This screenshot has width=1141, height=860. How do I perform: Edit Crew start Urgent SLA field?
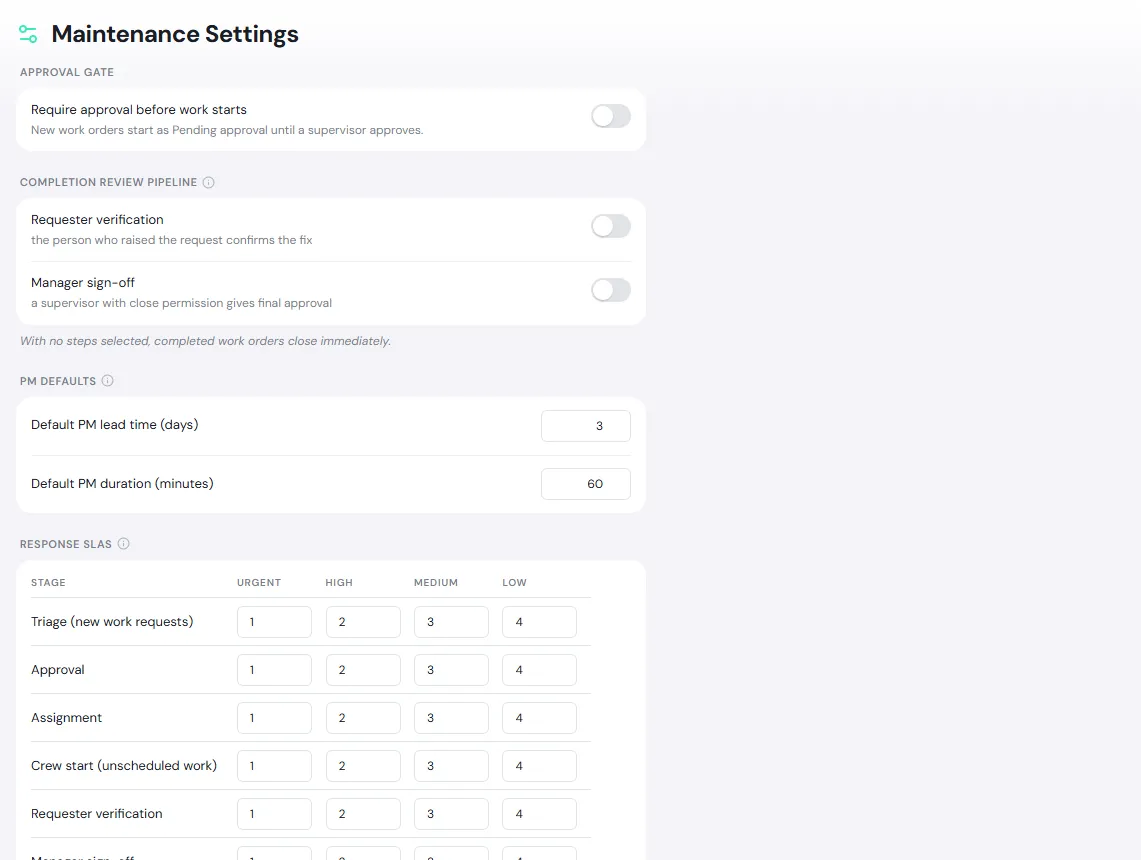(274, 766)
